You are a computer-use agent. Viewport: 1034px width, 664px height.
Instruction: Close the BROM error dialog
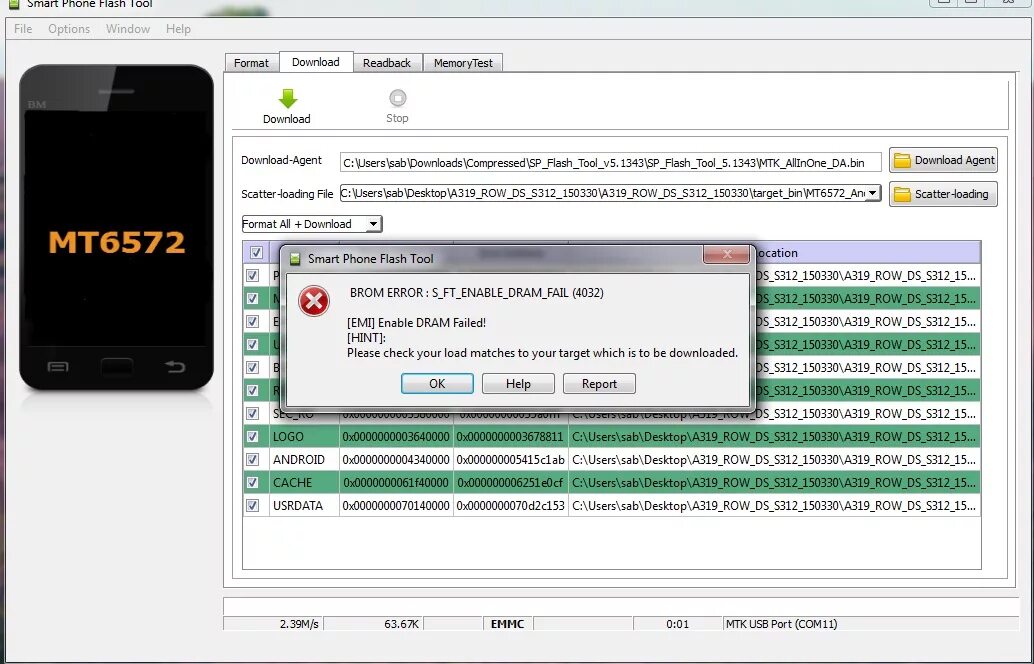726,254
